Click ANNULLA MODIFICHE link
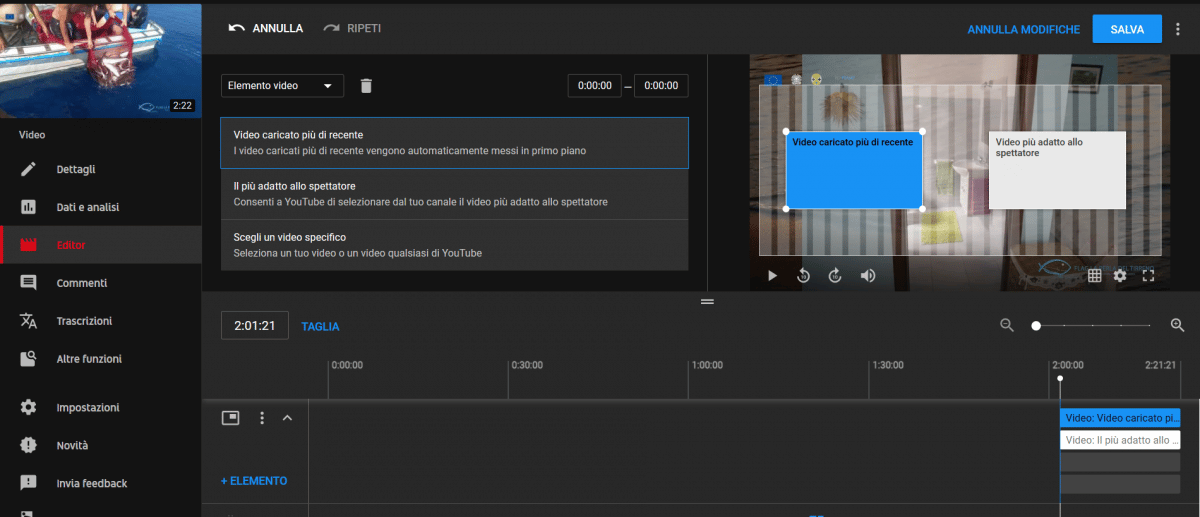 click(1023, 29)
